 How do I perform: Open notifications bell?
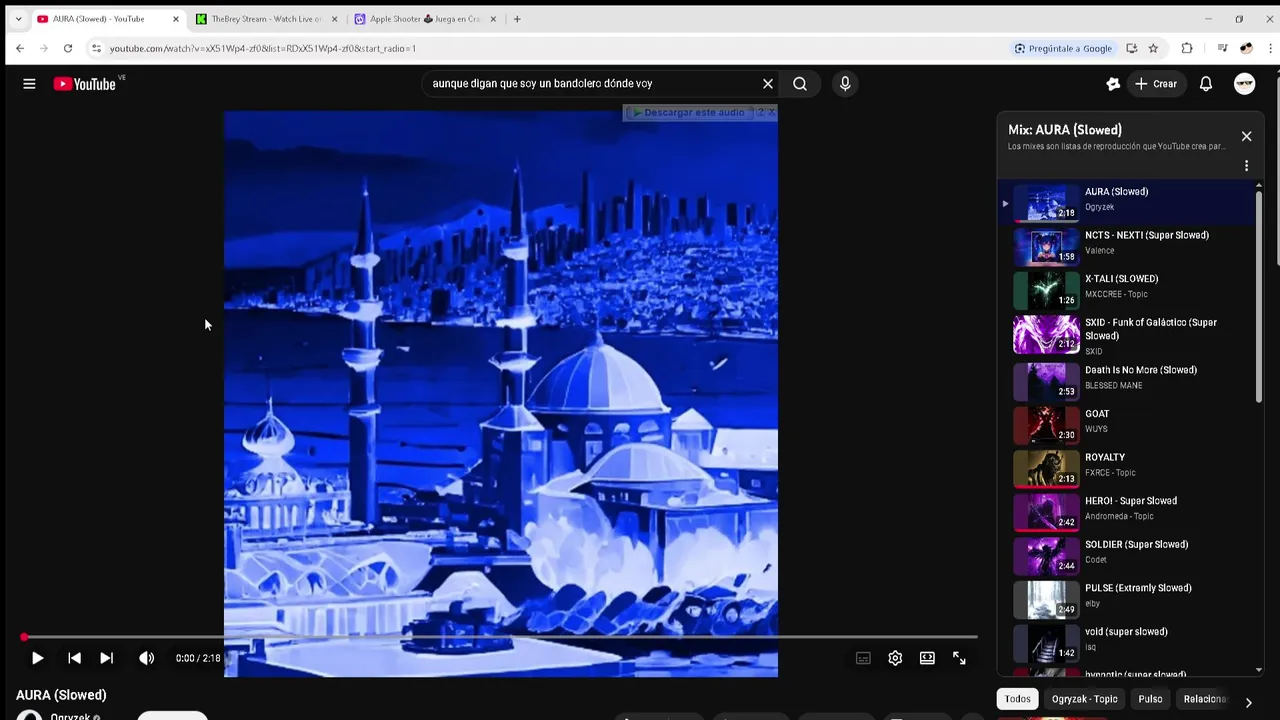[1206, 84]
